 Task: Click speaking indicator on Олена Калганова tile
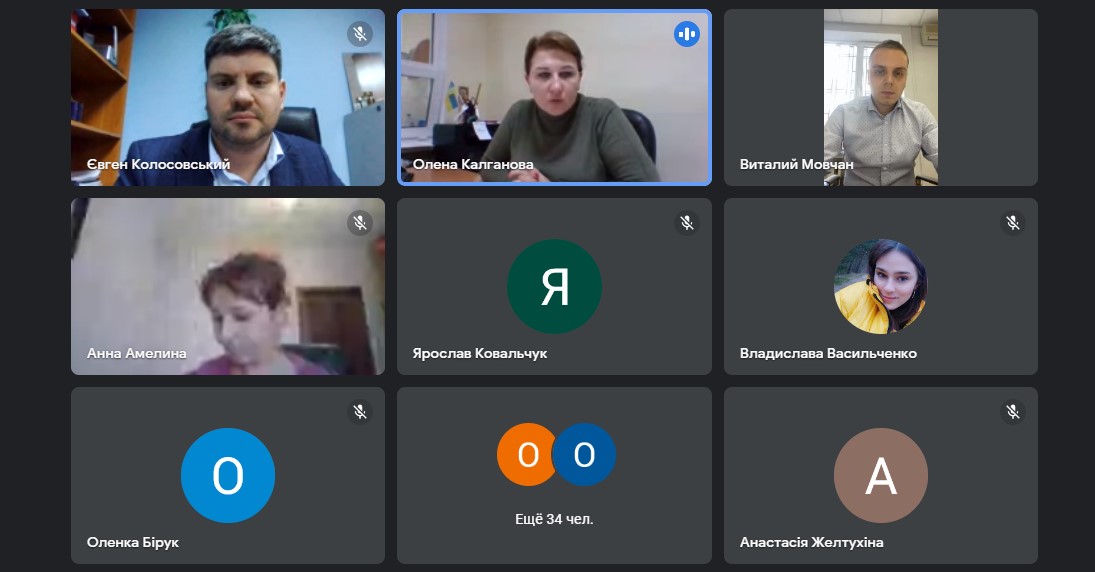(x=686, y=34)
